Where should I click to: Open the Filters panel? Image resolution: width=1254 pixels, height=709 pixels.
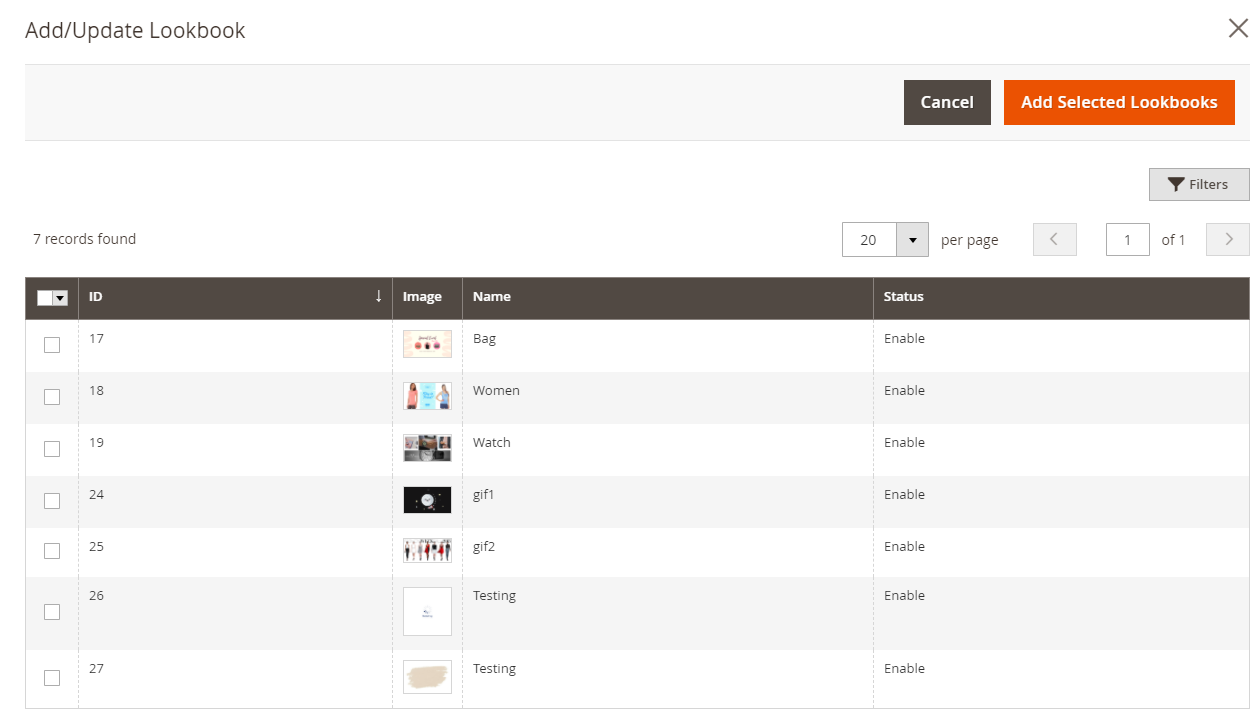pos(1199,184)
